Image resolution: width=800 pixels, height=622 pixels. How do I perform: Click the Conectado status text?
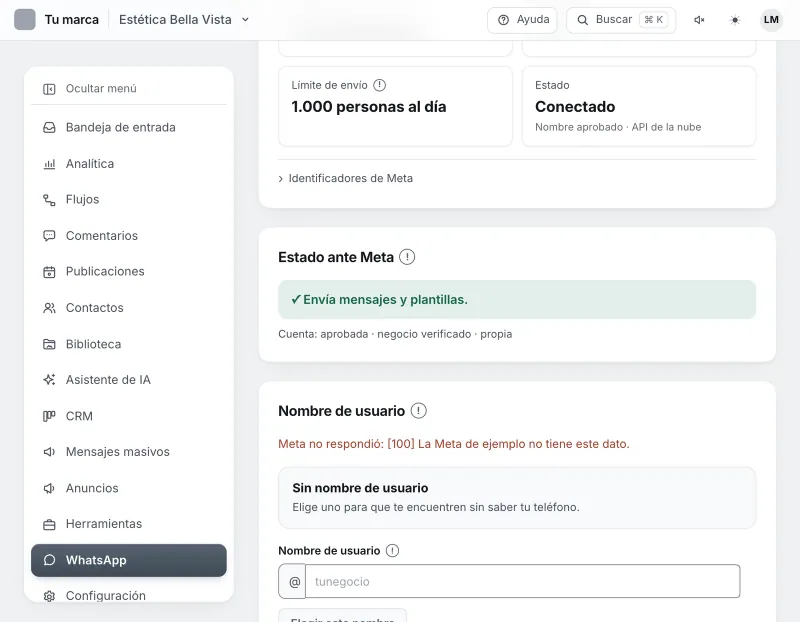pyautogui.click(x=575, y=107)
